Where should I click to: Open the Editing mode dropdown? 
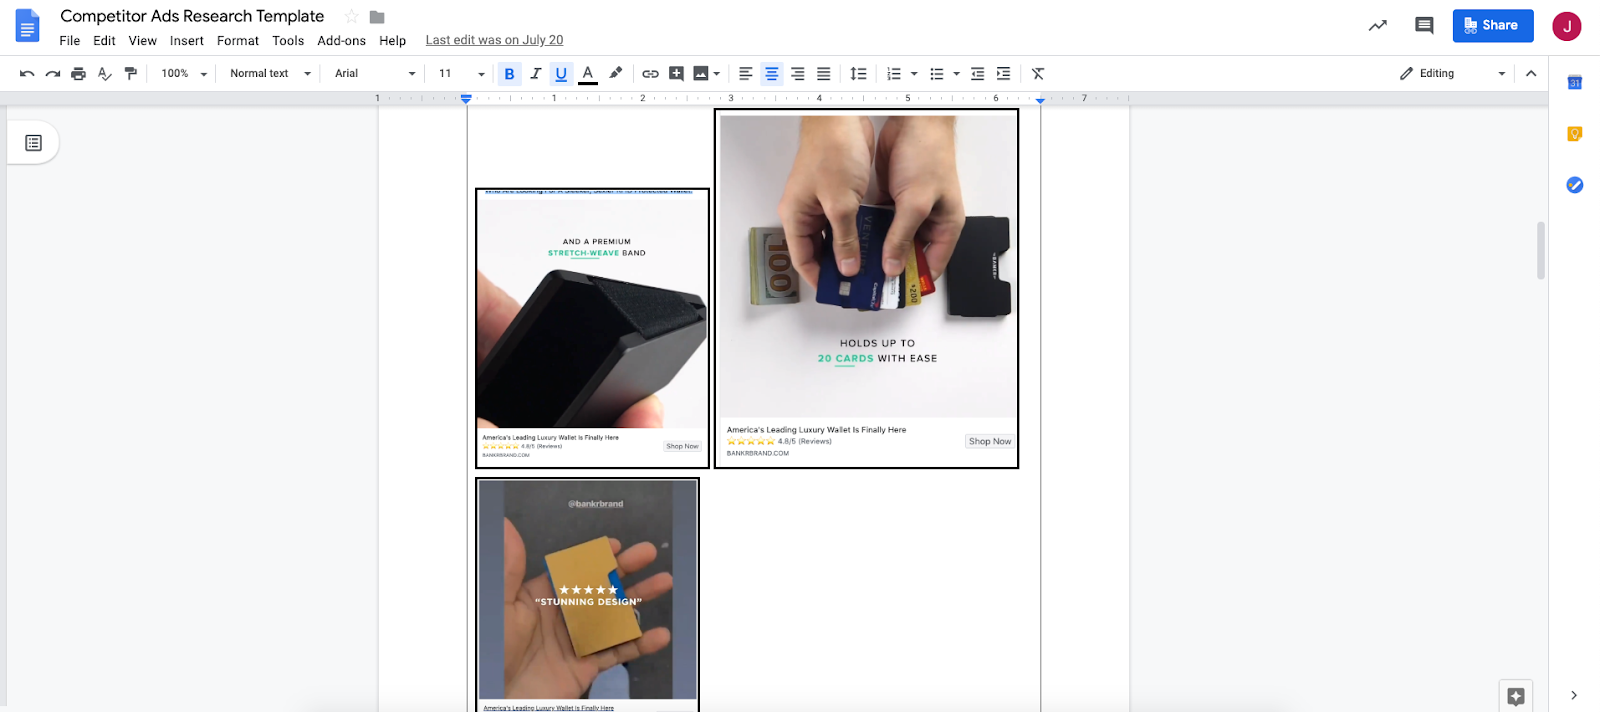pos(1452,73)
